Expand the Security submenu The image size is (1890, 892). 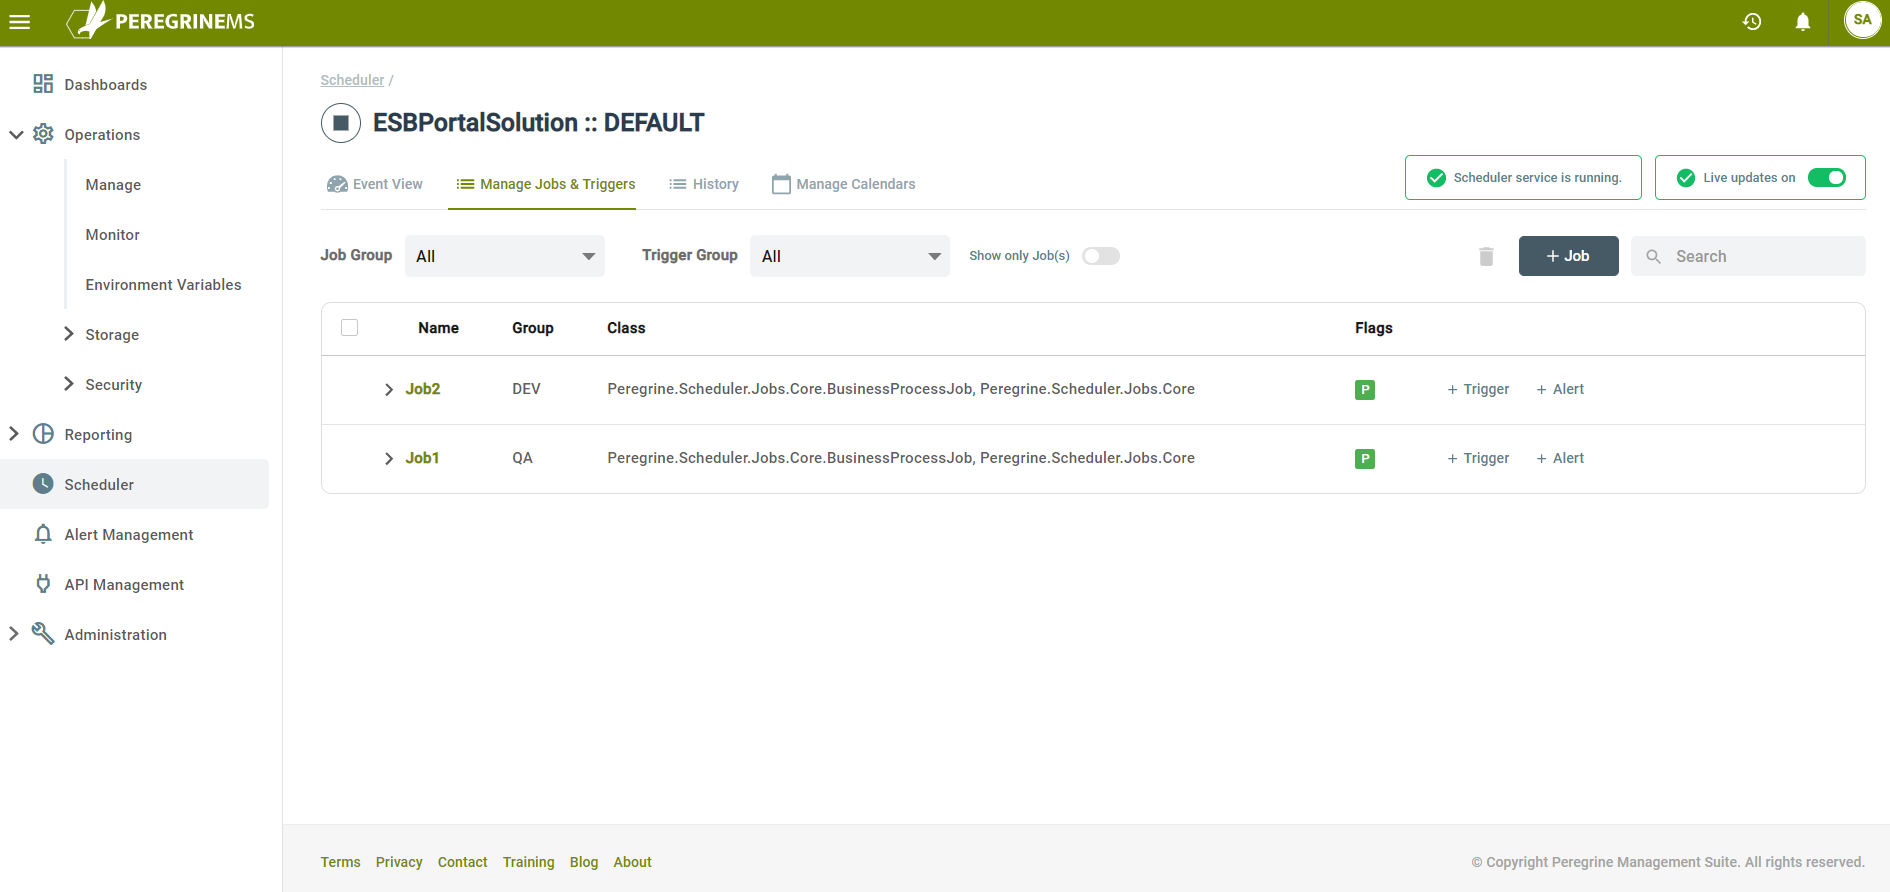tap(69, 384)
